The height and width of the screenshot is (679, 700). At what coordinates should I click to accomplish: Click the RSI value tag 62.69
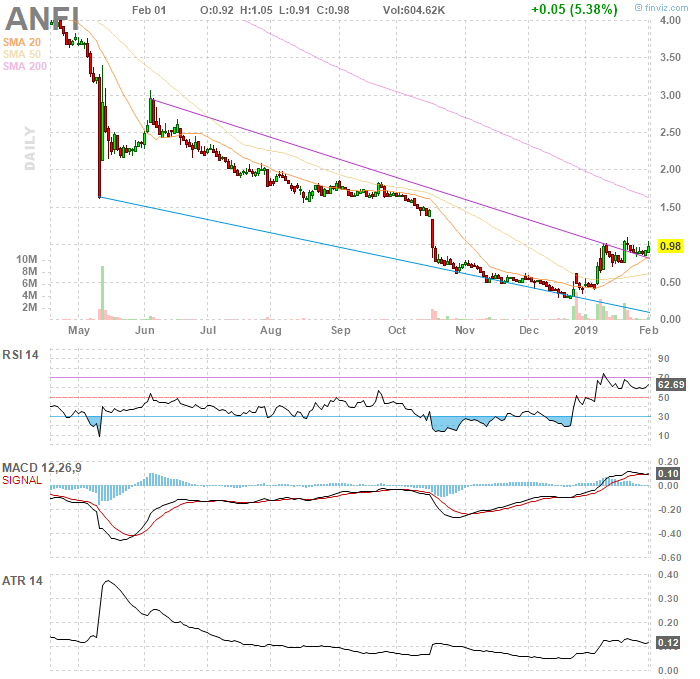669,383
